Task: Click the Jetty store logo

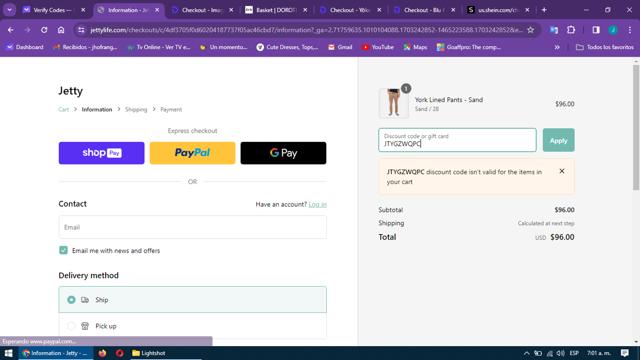Action: [x=71, y=91]
